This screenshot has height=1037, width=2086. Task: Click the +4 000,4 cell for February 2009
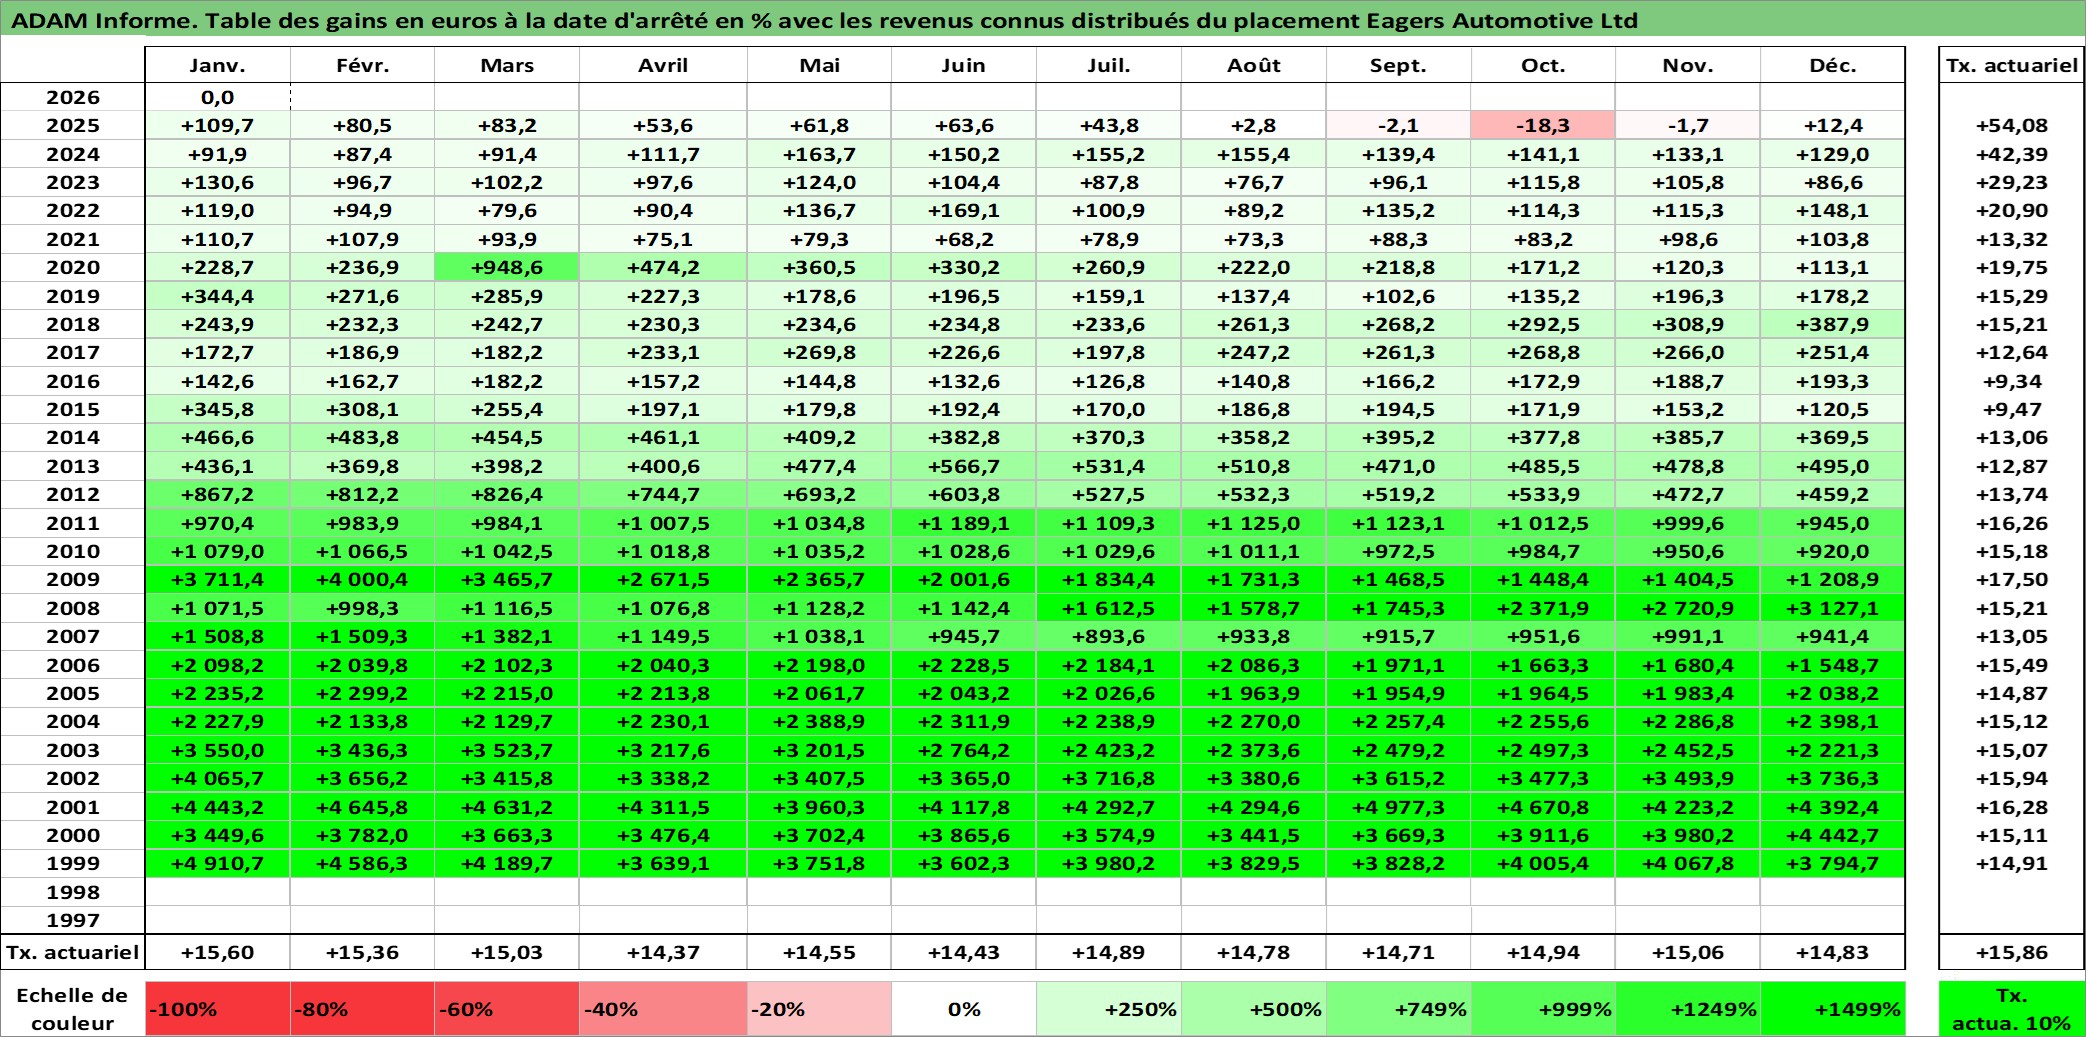point(362,579)
